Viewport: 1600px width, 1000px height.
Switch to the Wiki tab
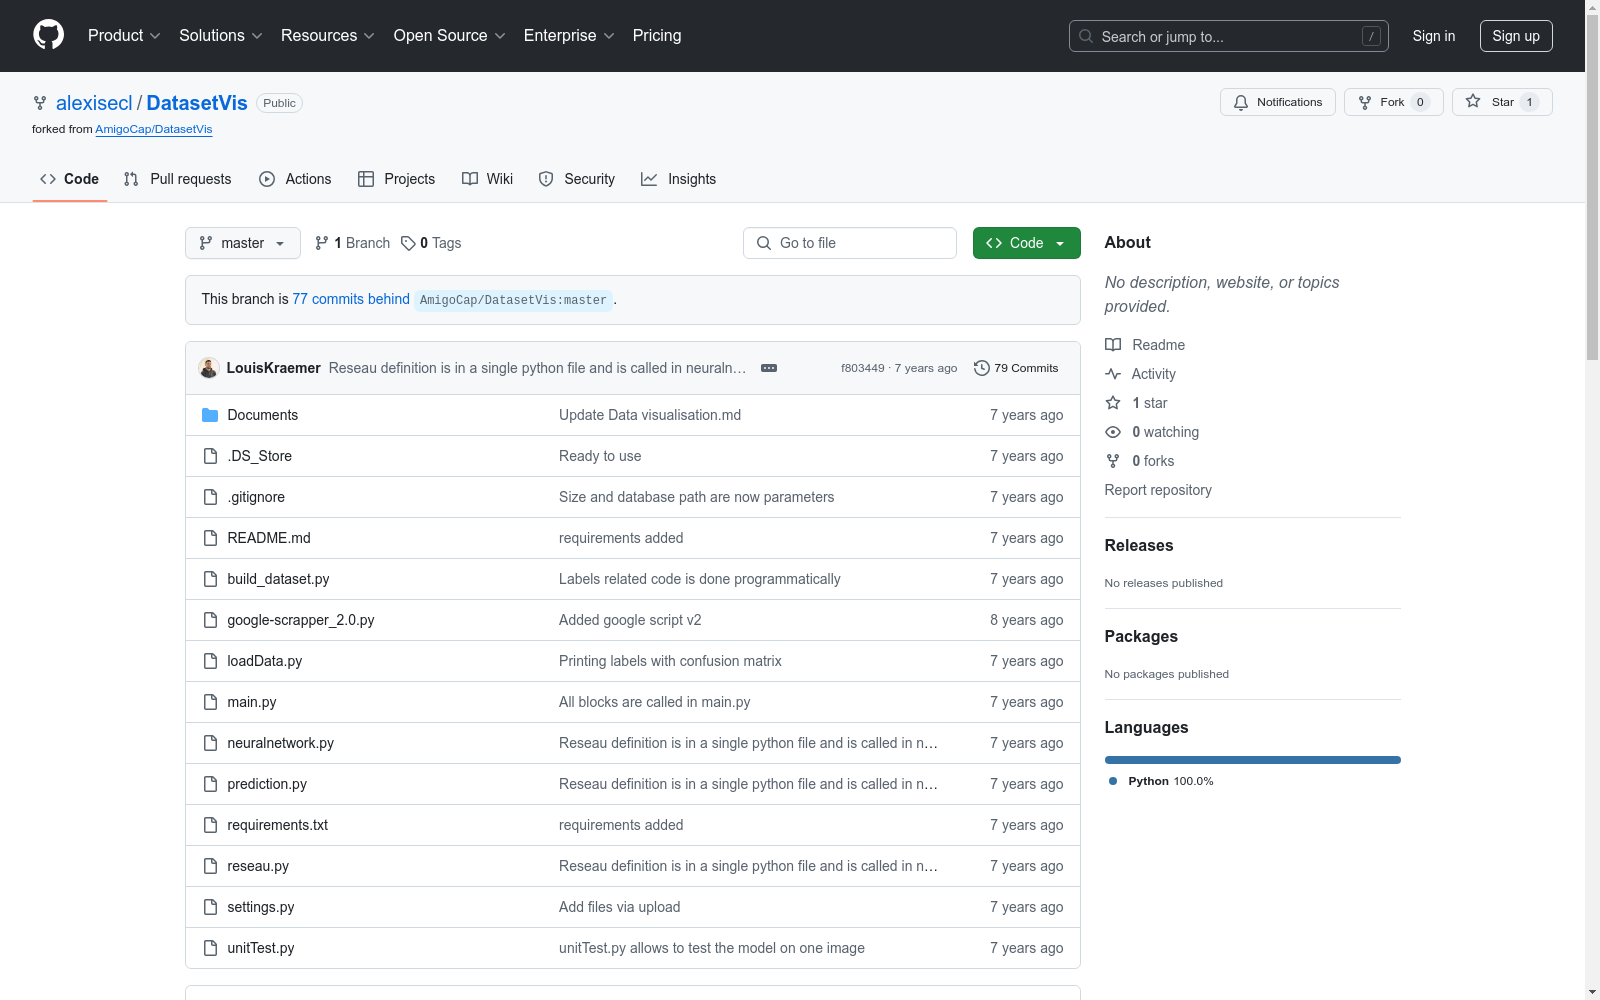[488, 179]
